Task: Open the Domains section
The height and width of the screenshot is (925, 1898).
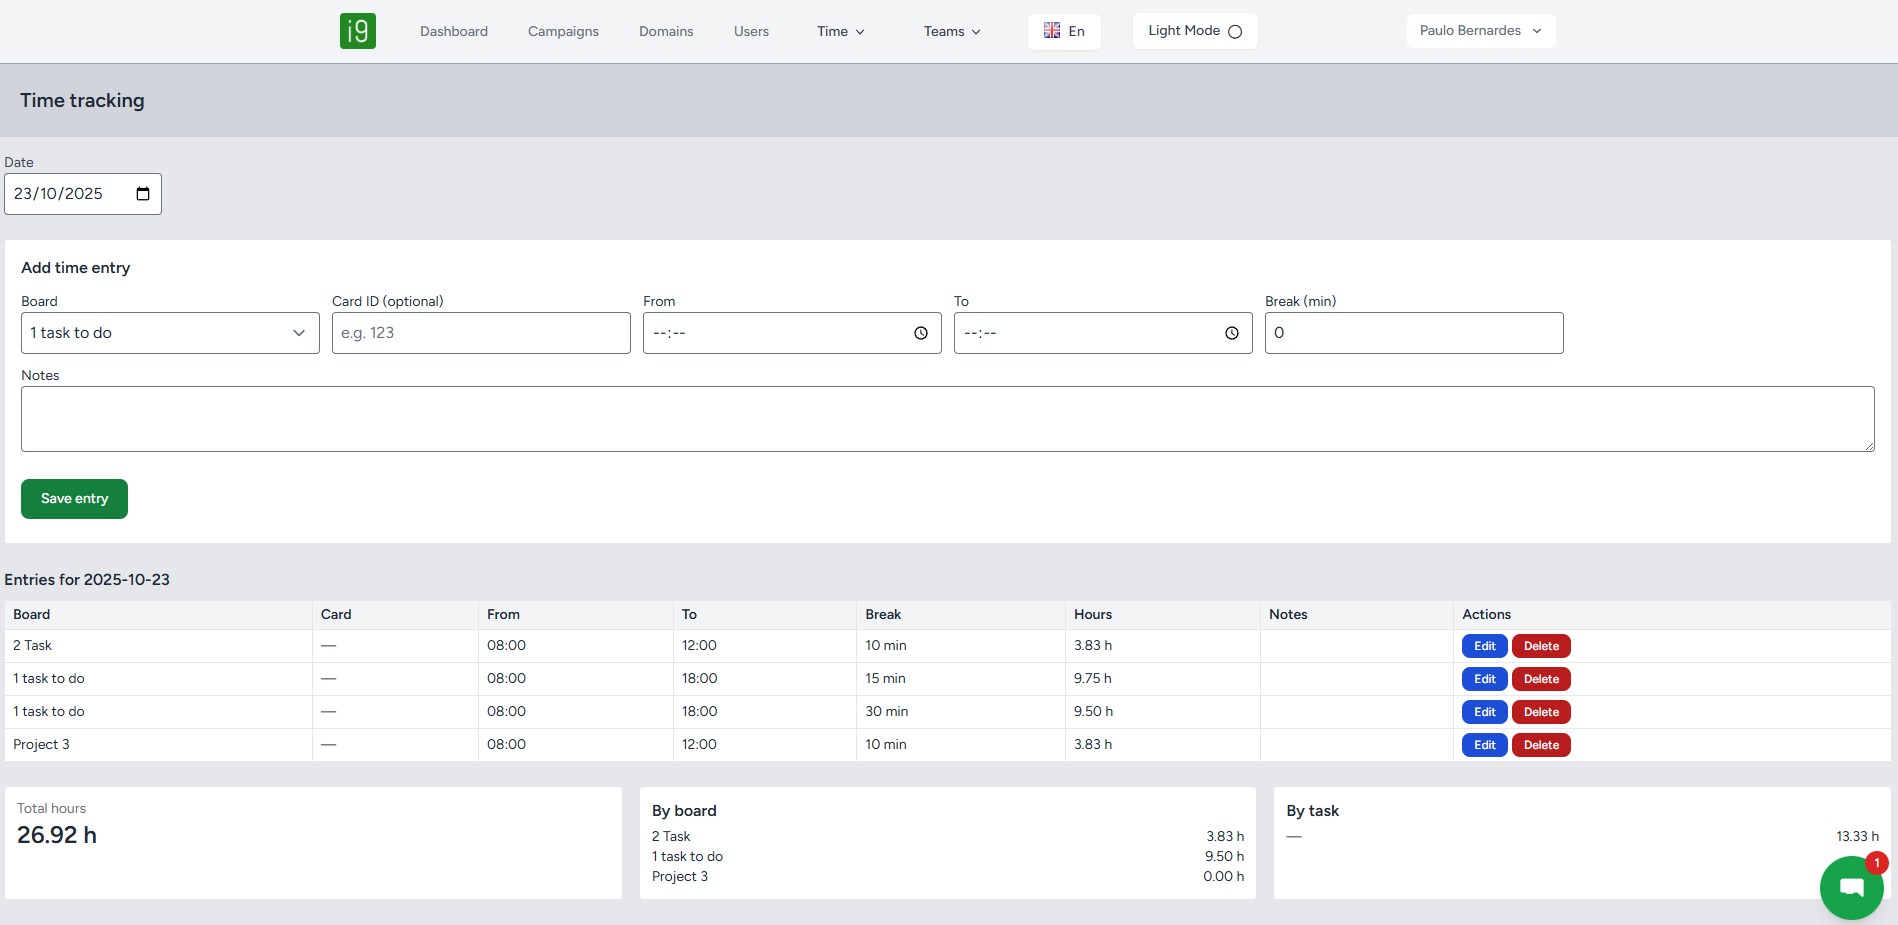Action: point(666,32)
